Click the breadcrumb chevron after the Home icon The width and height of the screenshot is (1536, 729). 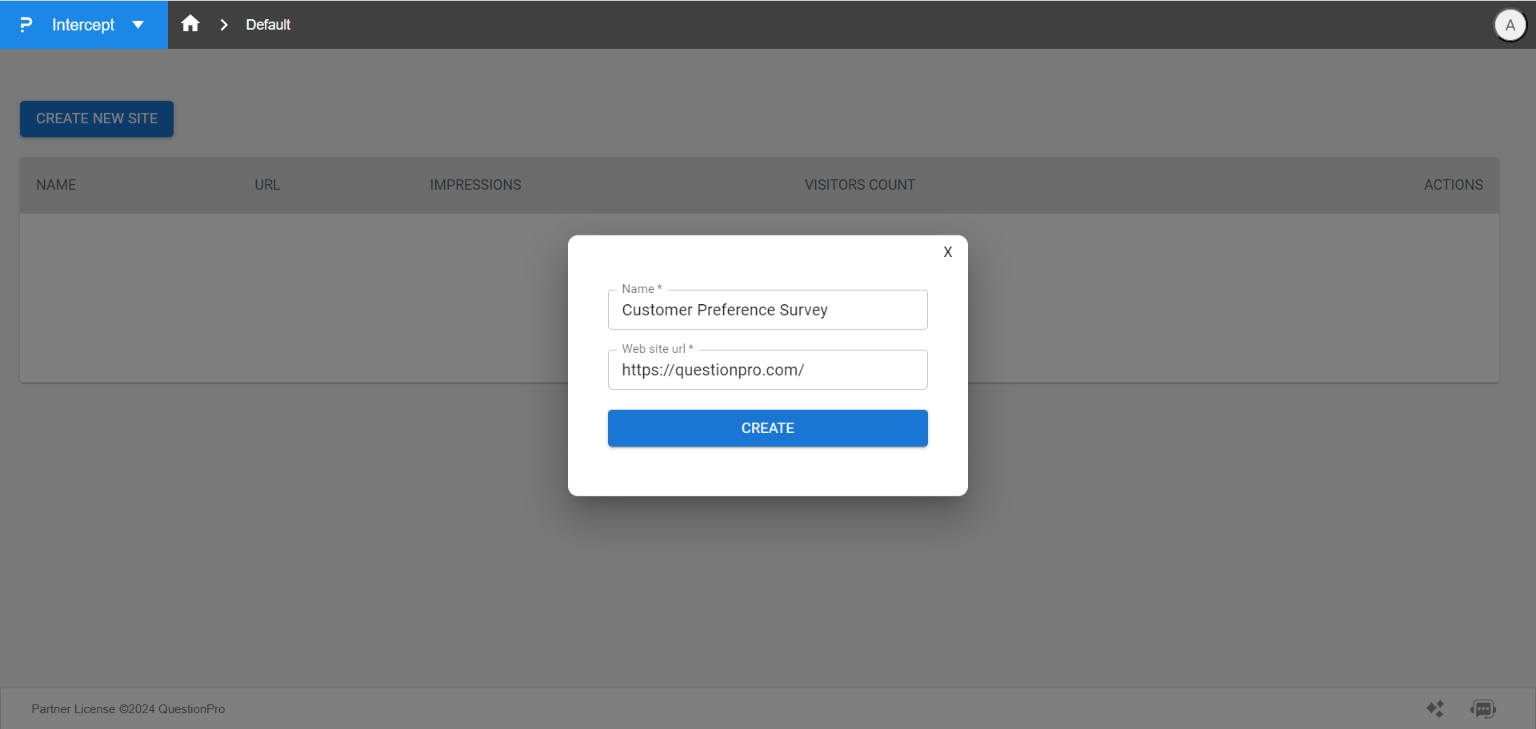(223, 24)
